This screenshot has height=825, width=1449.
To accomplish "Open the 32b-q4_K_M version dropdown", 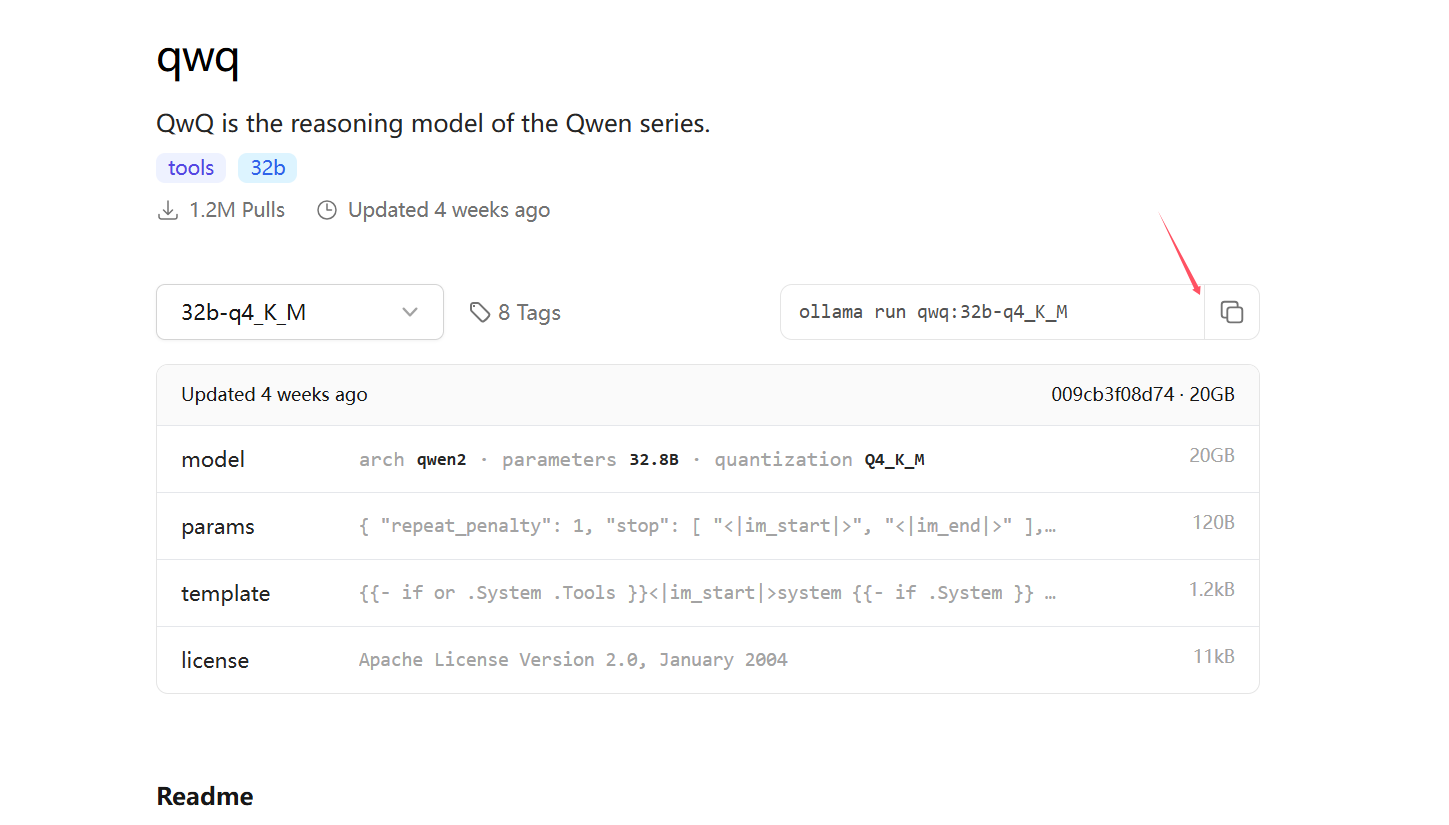I will [300, 312].
